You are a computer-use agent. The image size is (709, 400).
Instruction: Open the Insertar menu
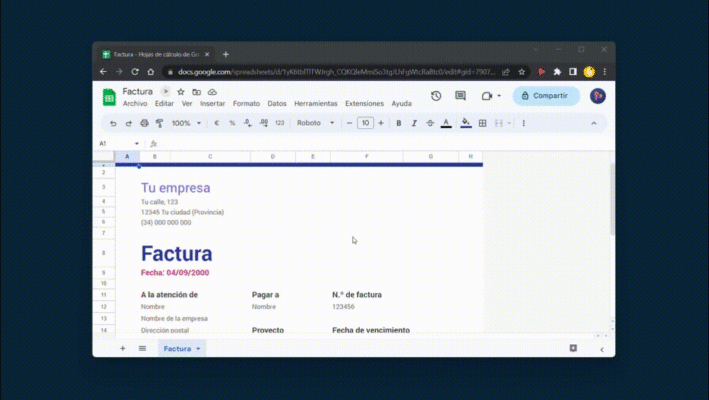213,104
